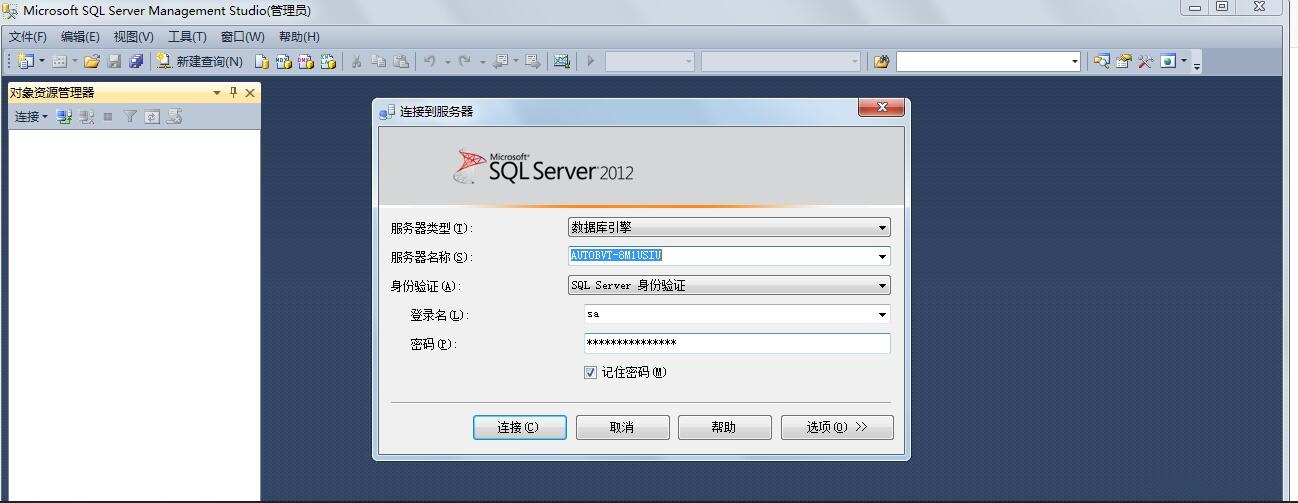Open the 工具(T) menu
Image resolution: width=1298 pixels, height=503 pixels.
[187, 36]
